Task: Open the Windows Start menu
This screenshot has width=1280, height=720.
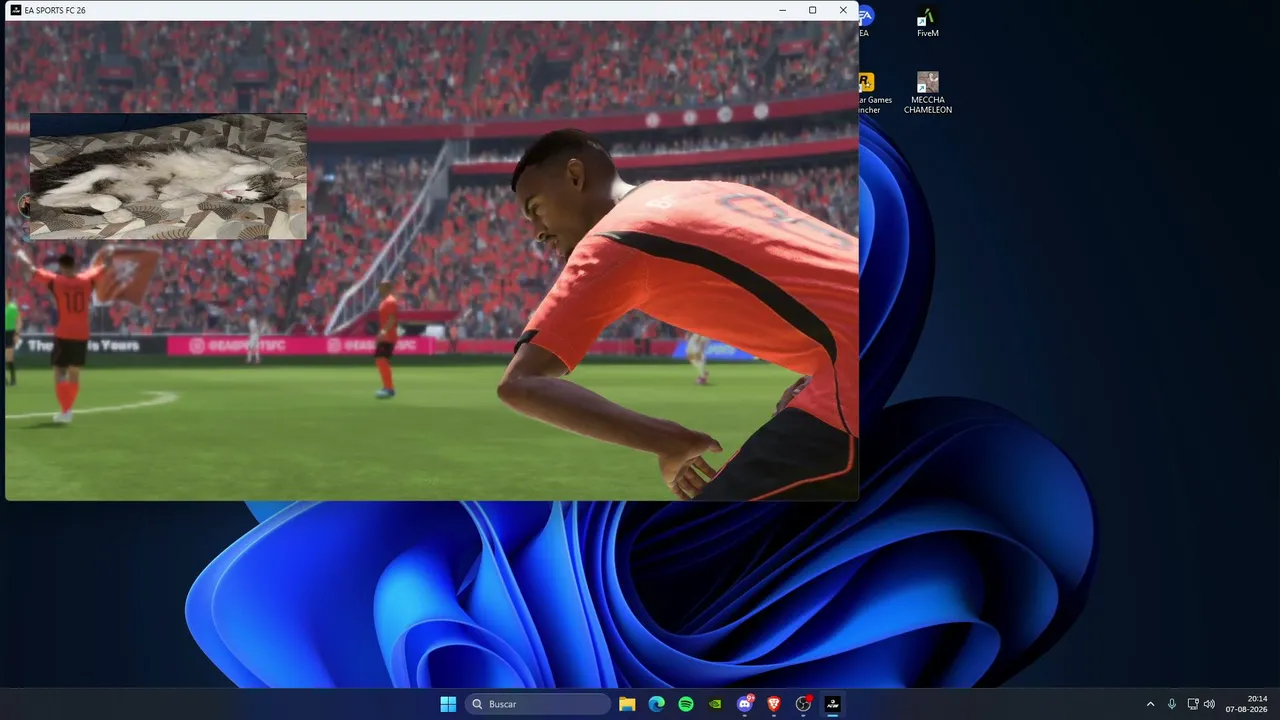Action: (448, 704)
